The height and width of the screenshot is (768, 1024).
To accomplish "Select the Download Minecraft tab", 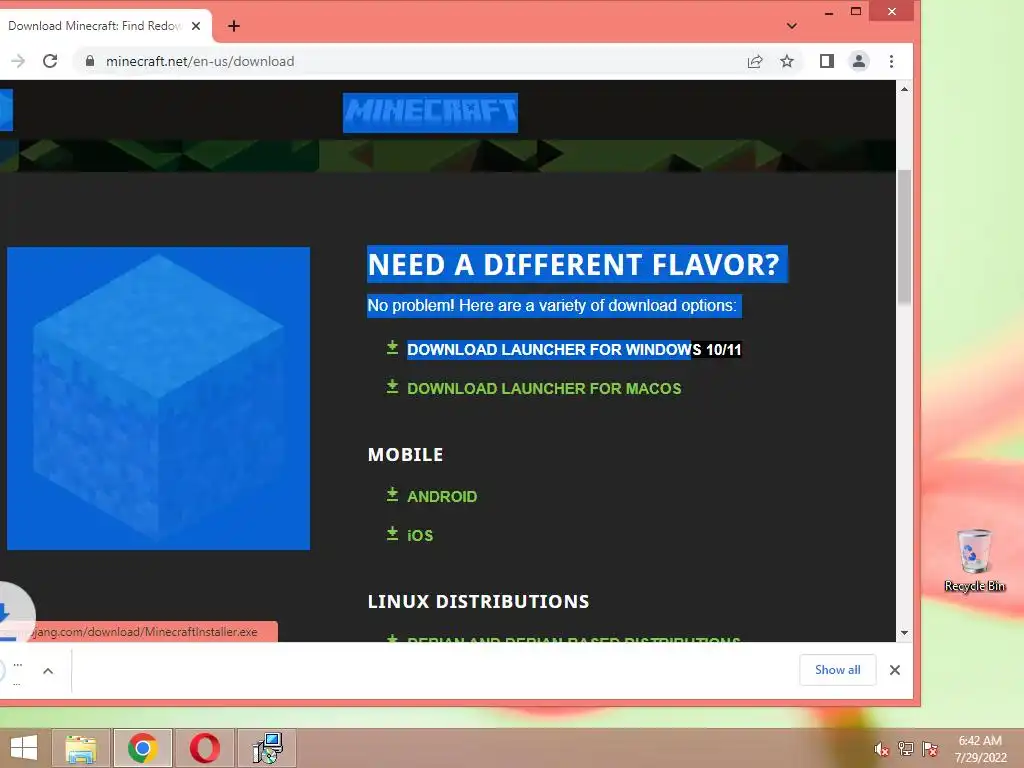I will click(95, 26).
